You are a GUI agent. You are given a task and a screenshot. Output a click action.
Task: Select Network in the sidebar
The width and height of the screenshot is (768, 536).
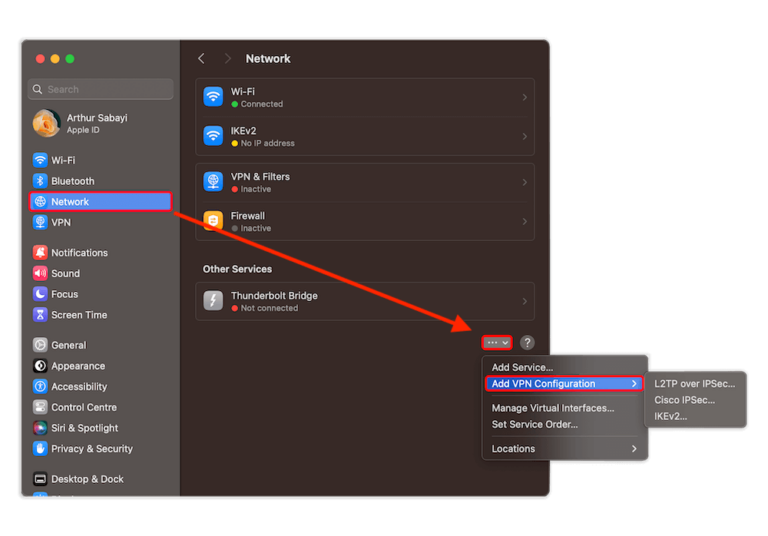pyautogui.click(x=100, y=201)
